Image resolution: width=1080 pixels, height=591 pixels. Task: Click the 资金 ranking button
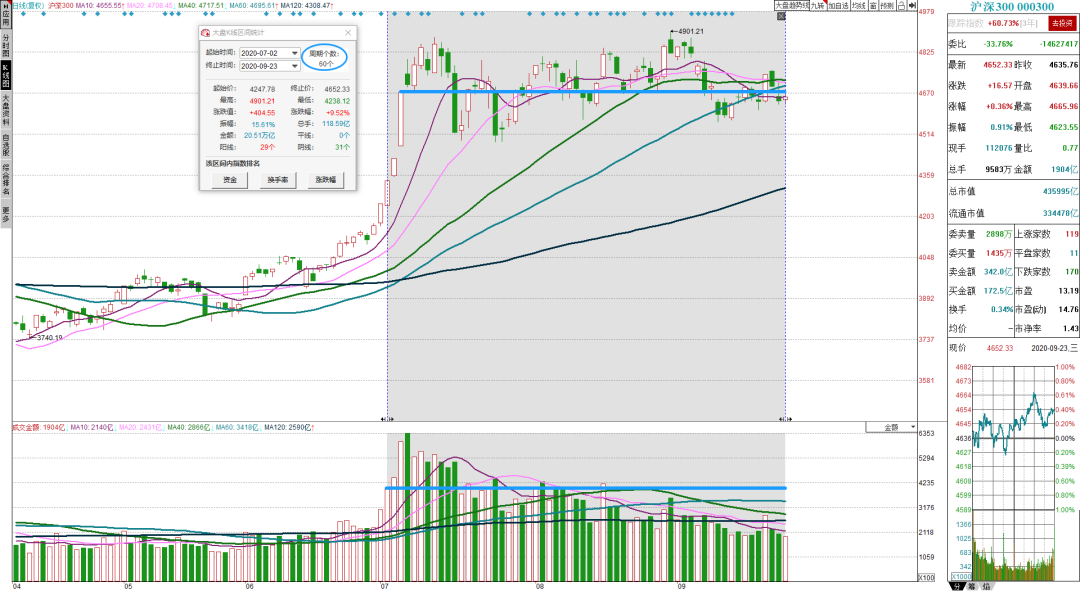click(x=230, y=180)
